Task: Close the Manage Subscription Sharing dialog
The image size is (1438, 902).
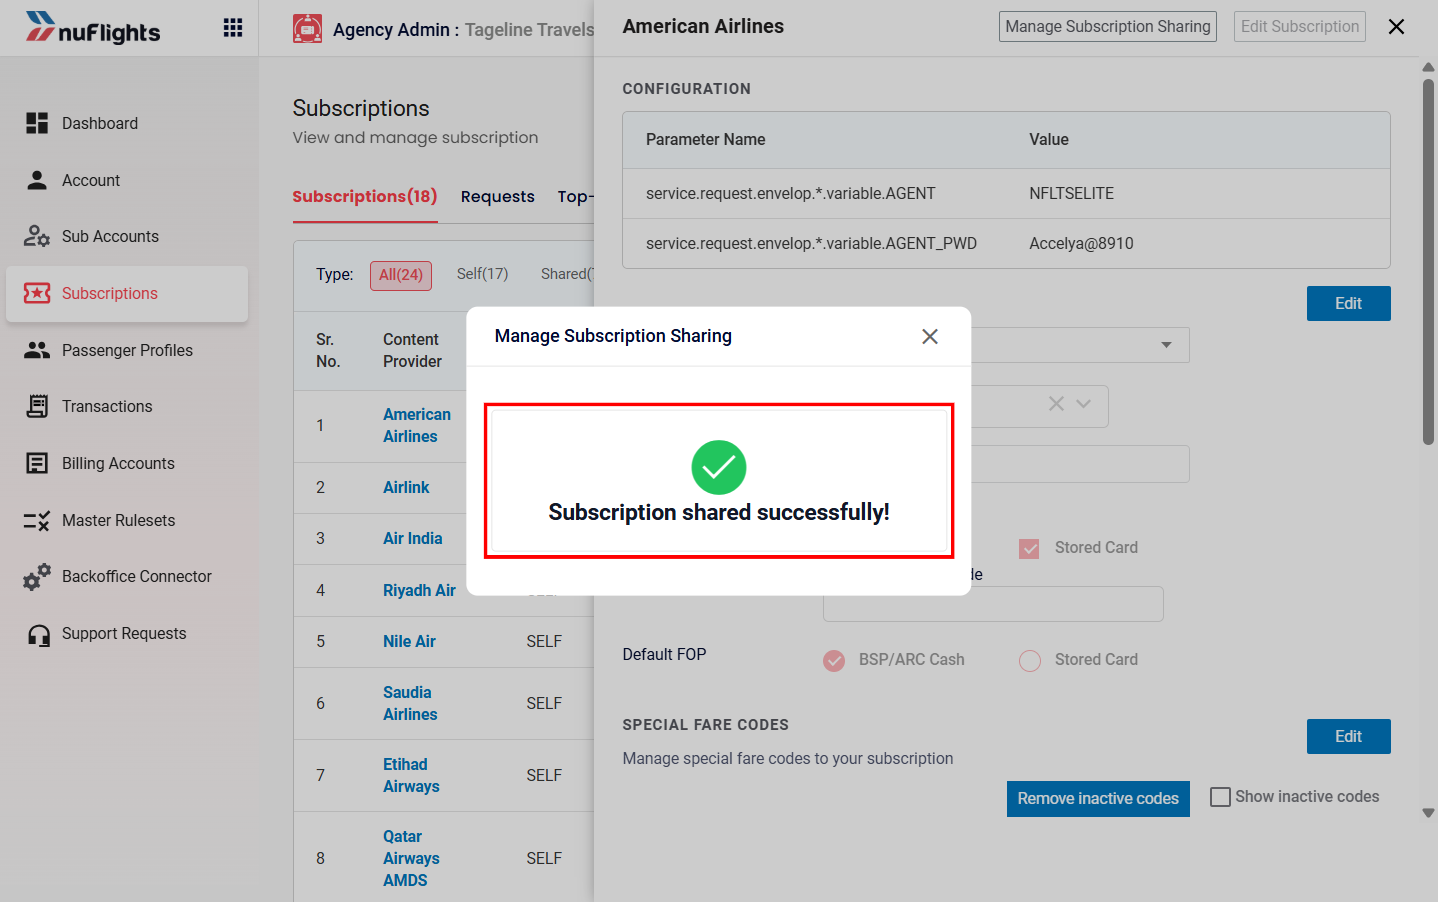Action: (x=930, y=337)
